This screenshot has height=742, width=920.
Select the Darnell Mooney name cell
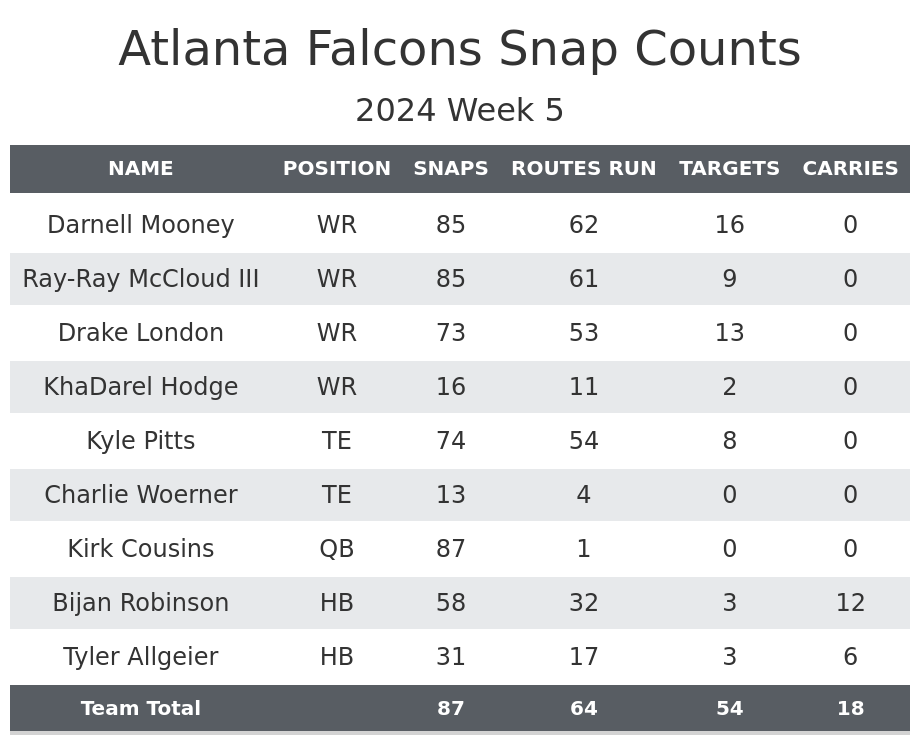(141, 225)
